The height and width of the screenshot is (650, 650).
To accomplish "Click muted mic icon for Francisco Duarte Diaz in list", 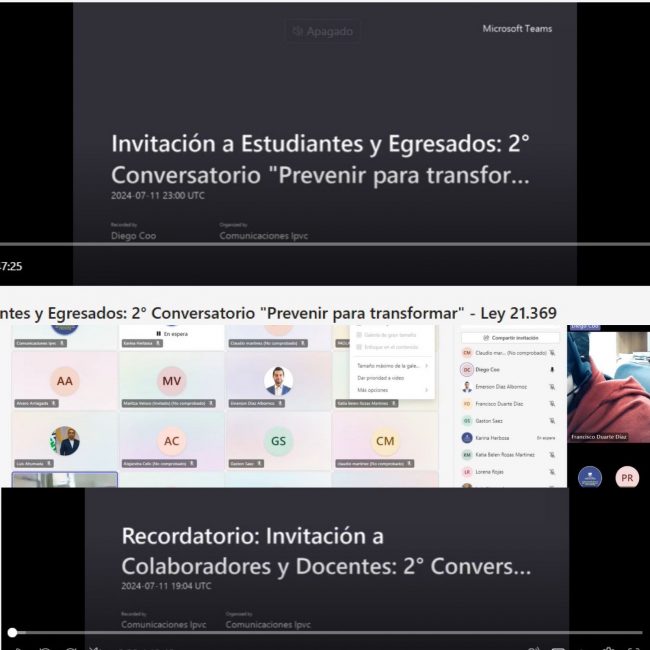I will coord(552,404).
